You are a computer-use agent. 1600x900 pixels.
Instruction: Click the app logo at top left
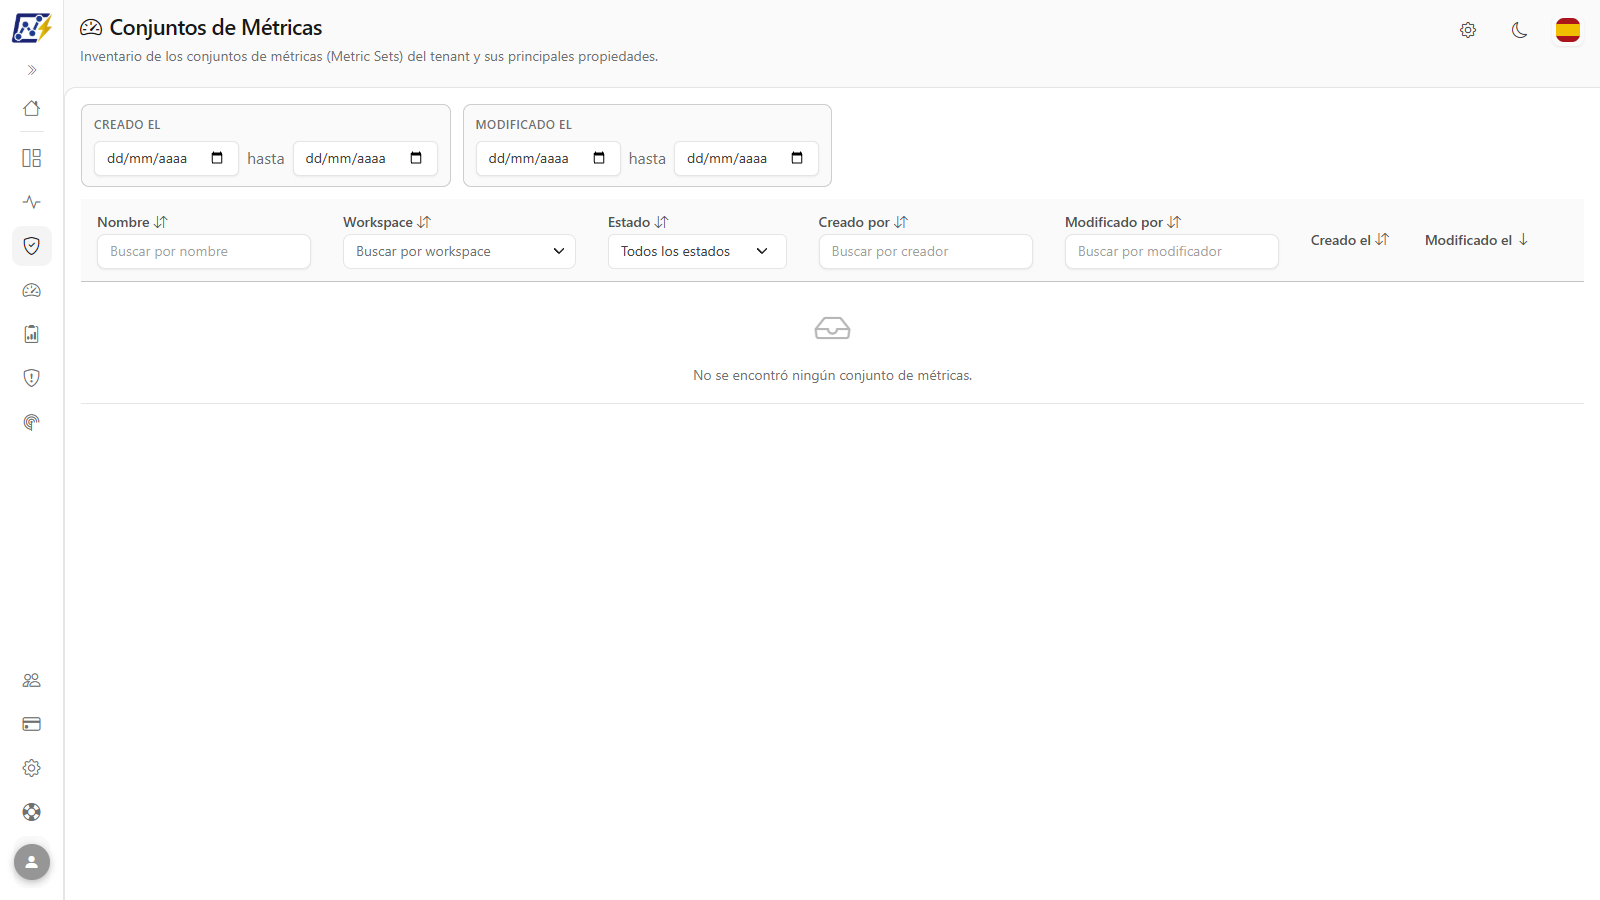pos(32,28)
